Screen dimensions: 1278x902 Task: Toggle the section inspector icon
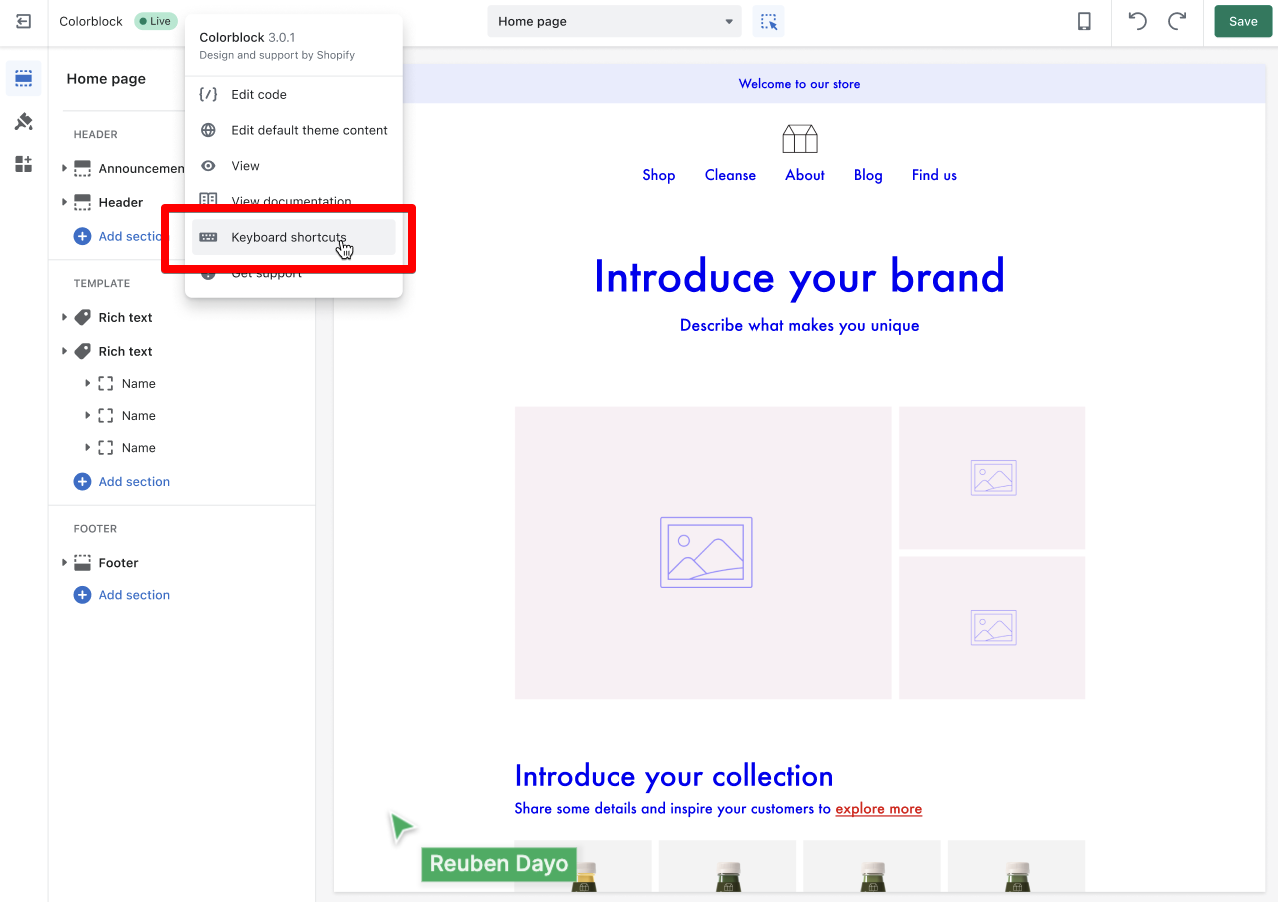[768, 21]
